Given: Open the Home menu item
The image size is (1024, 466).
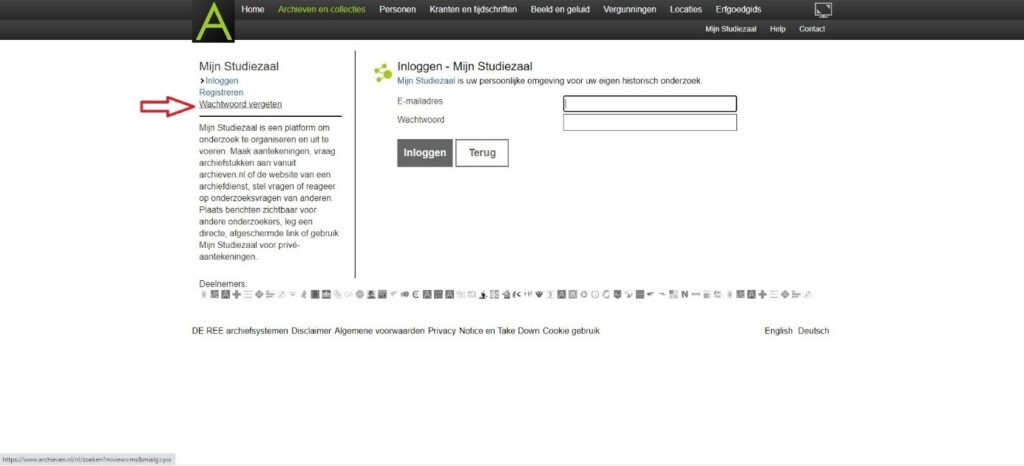Looking at the screenshot, I should [253, 10].
